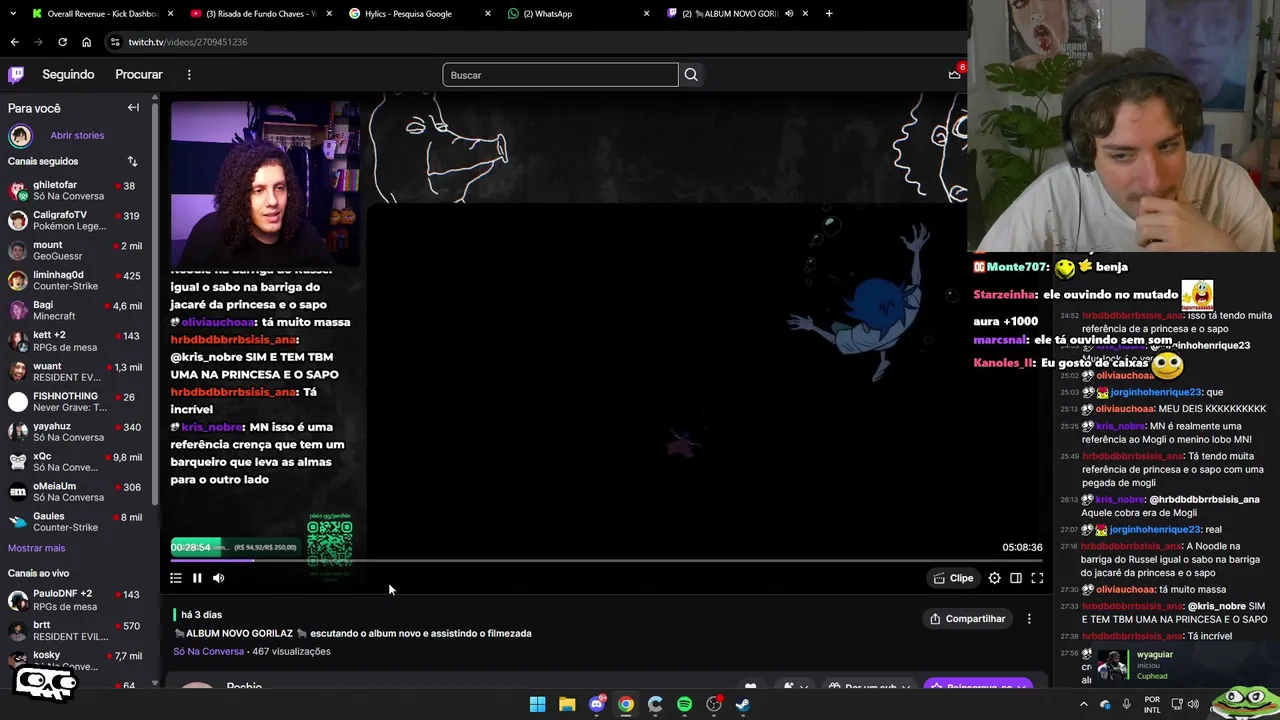Viewport: 1280px width, 720px height.
Task: Open Bagi Minecraft channel
Action: coord(76,311)
